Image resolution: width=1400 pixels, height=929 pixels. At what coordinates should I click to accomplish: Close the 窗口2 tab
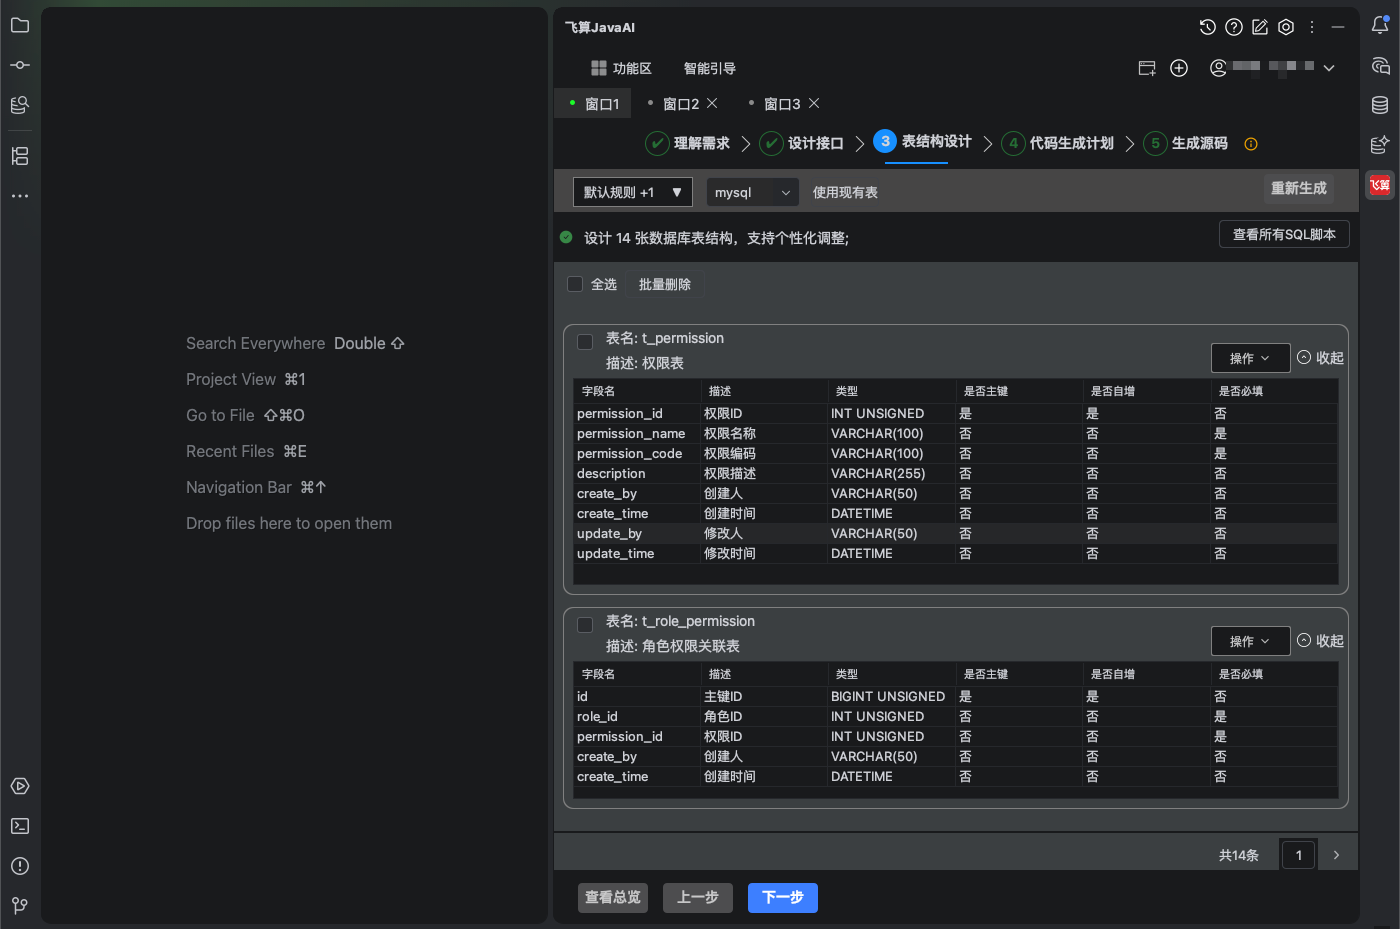pyautogui.click(x=712, y=103)
